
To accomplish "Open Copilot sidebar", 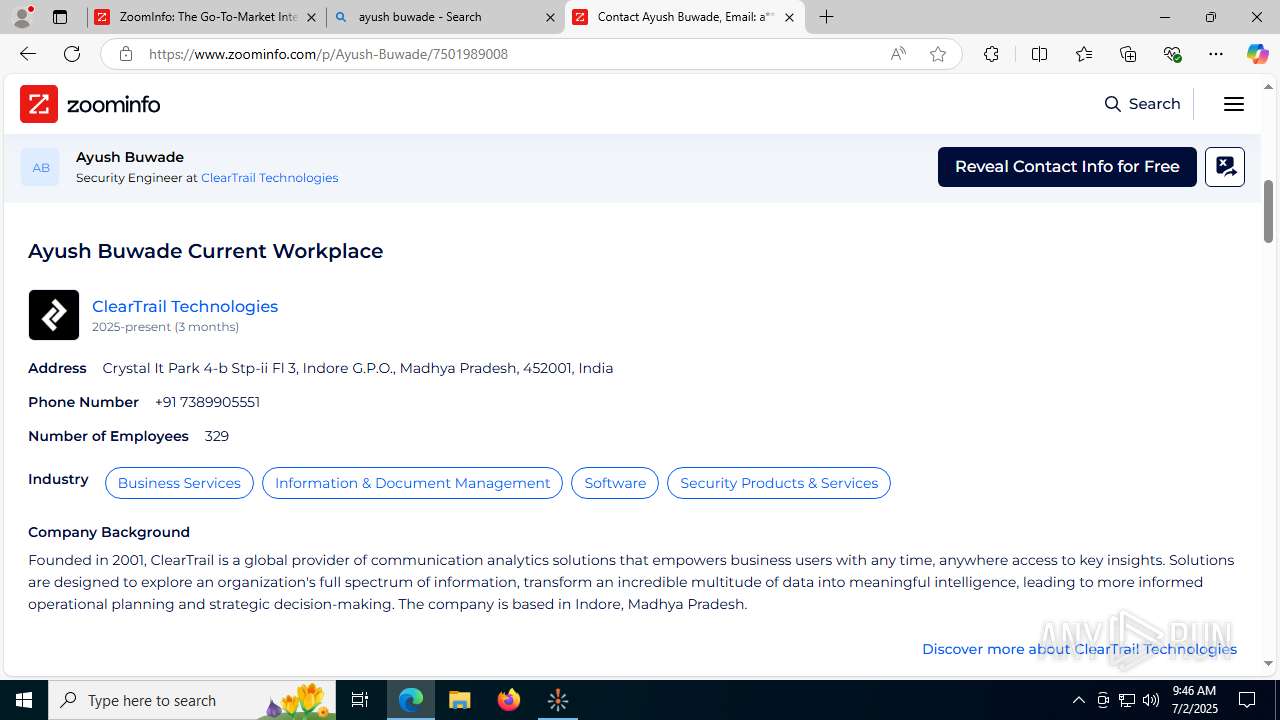I will 1257,54.
